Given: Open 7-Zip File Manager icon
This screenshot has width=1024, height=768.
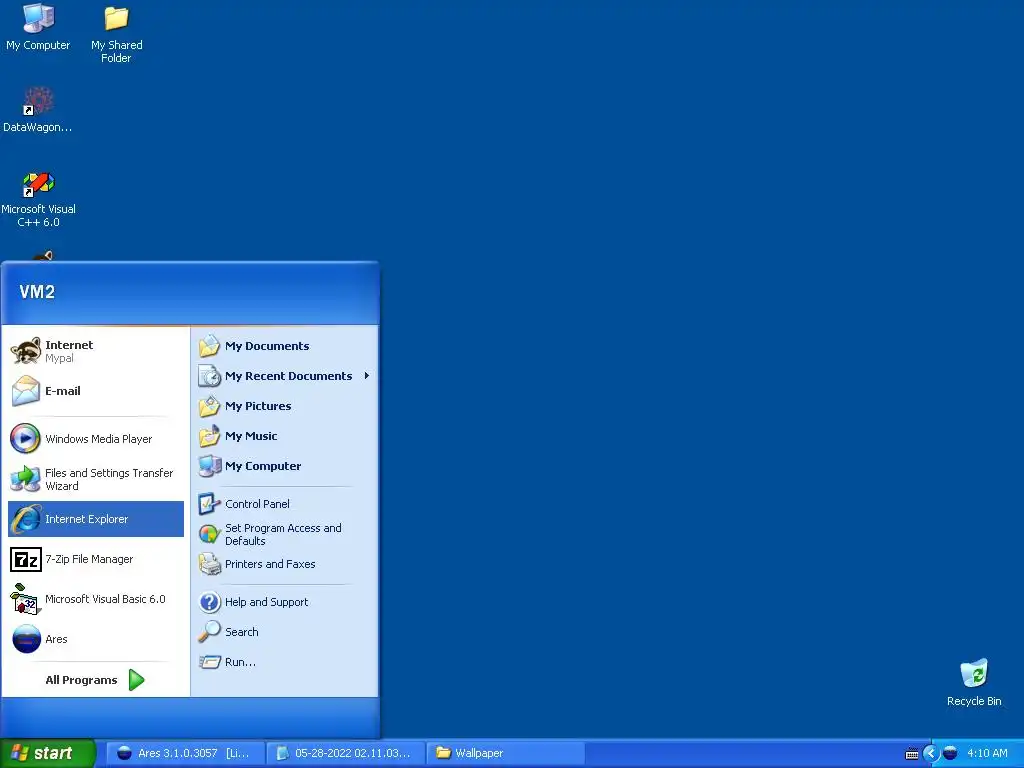Looking at the screenshot, I should pyautogui.click(x=26, y=559).
